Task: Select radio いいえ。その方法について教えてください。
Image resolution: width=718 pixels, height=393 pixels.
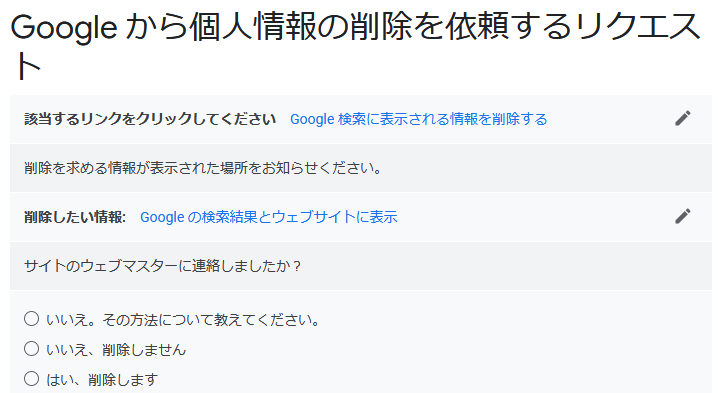Action: click(x=32, y=319)
